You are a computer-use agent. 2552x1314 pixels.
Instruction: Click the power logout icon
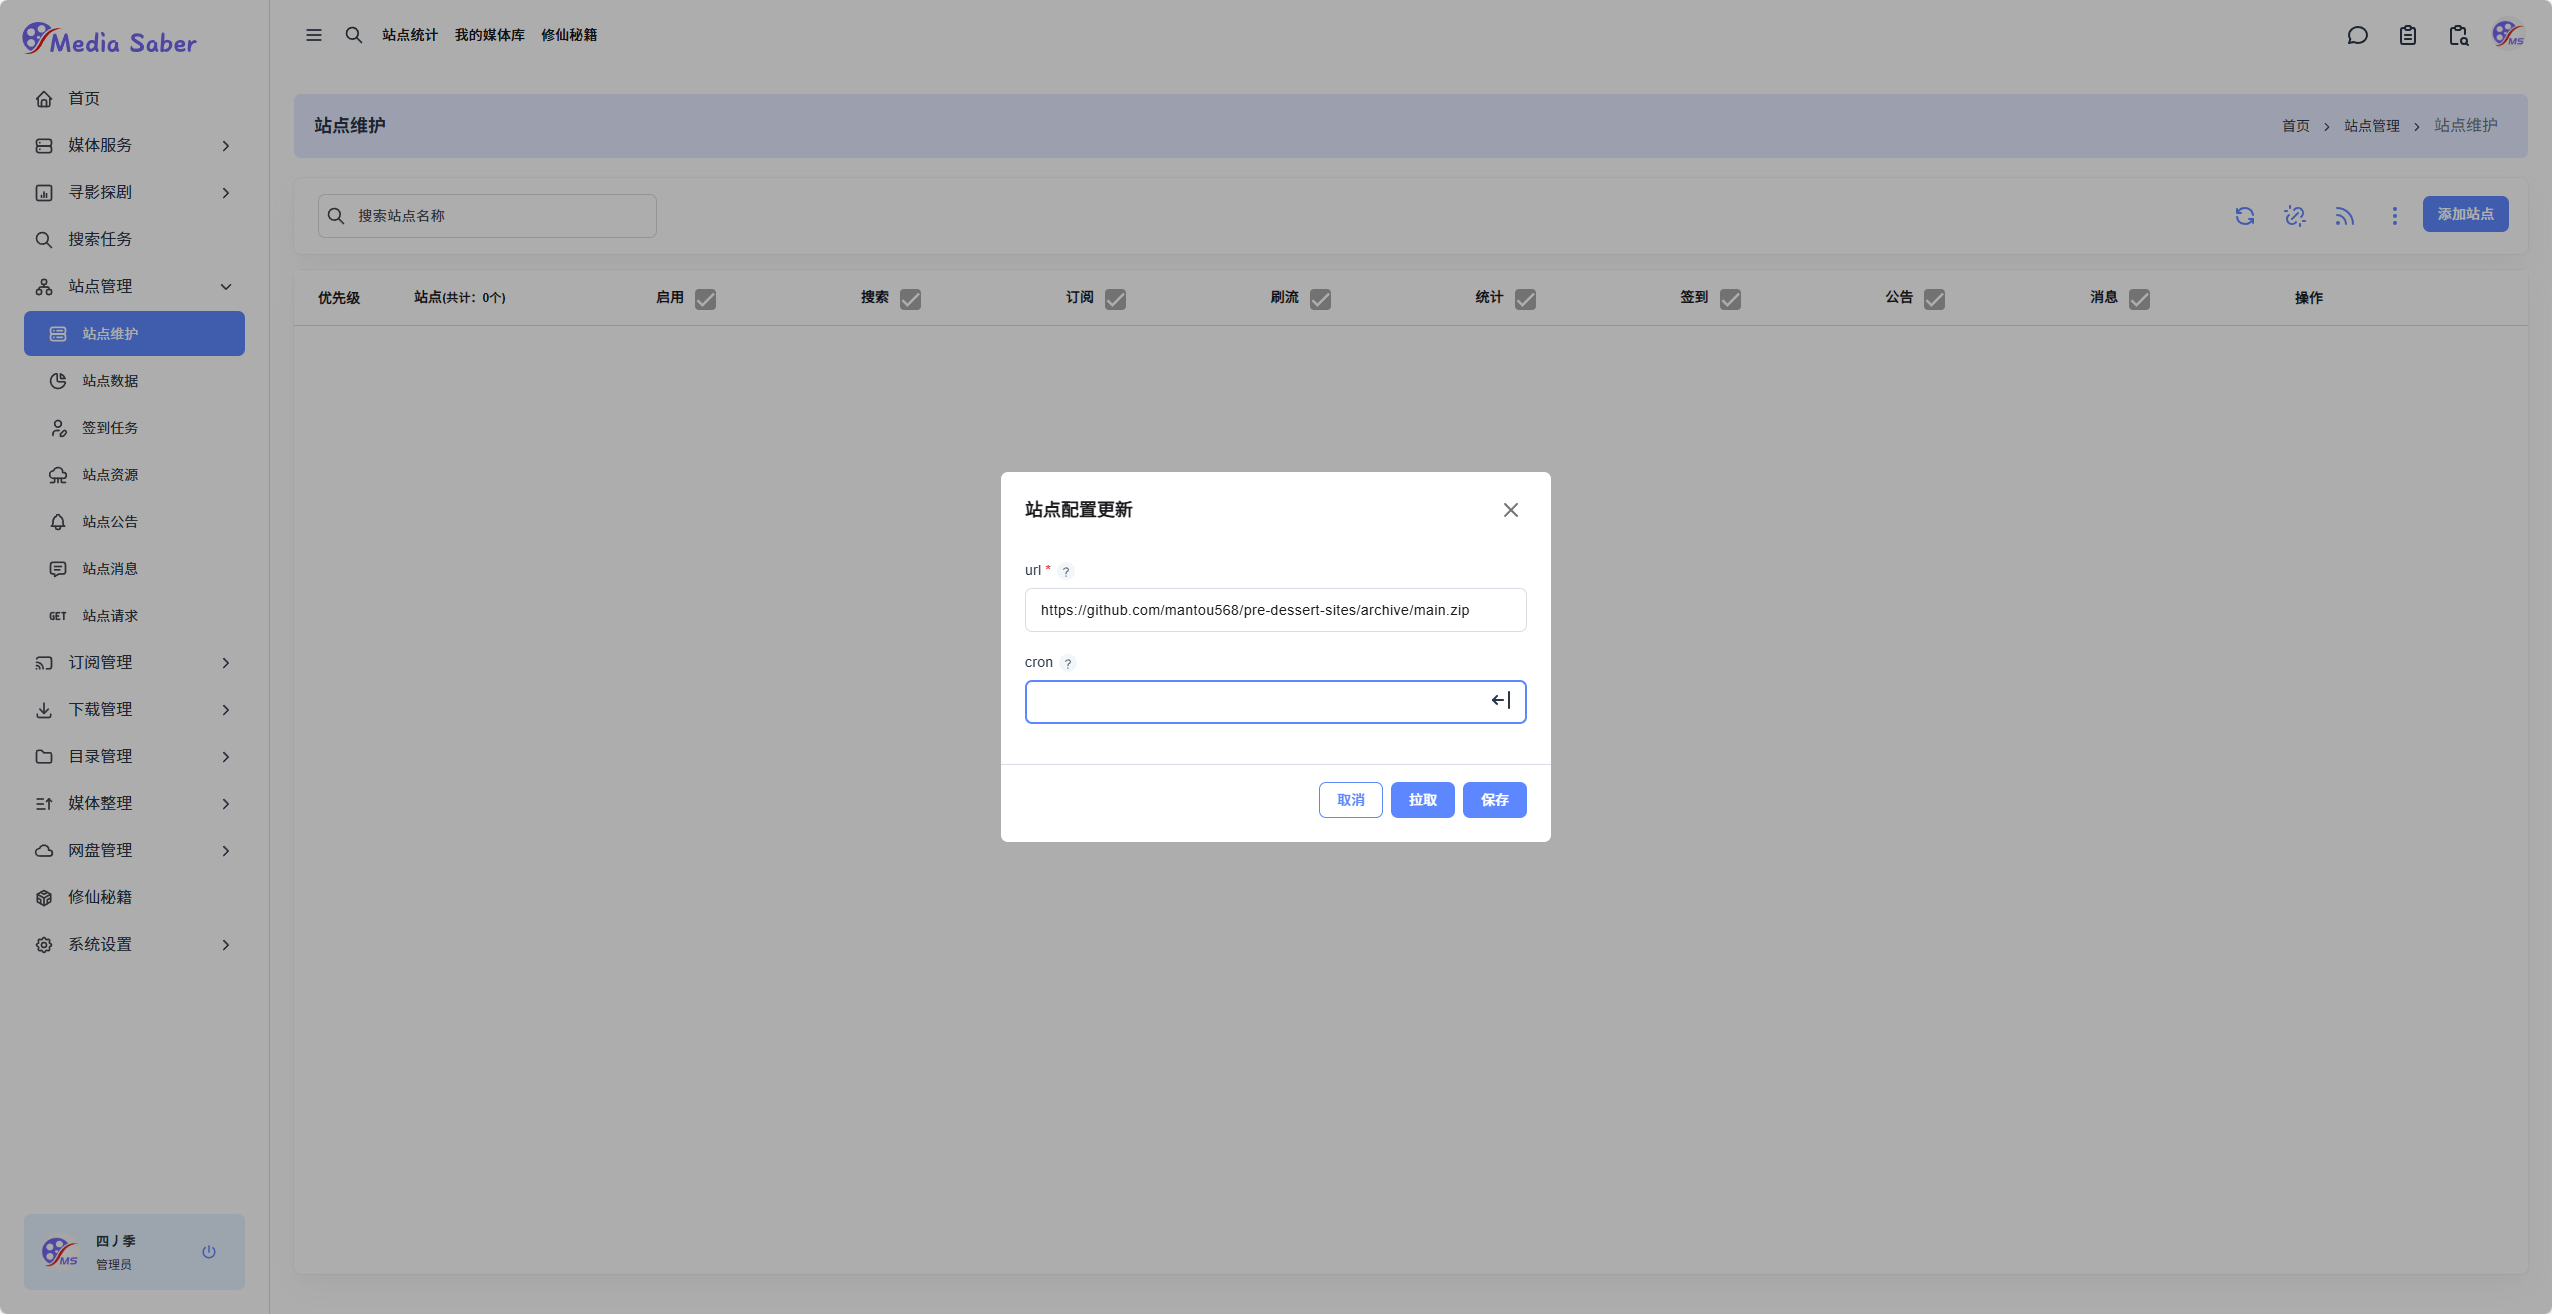pyautogui.click(x=209, y=1252)
